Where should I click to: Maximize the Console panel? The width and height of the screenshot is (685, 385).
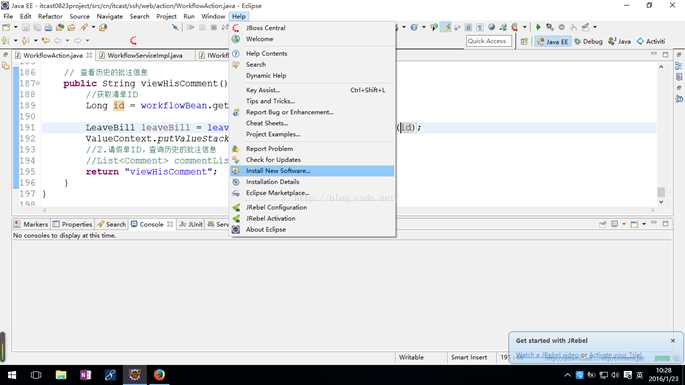pos(665,224)
